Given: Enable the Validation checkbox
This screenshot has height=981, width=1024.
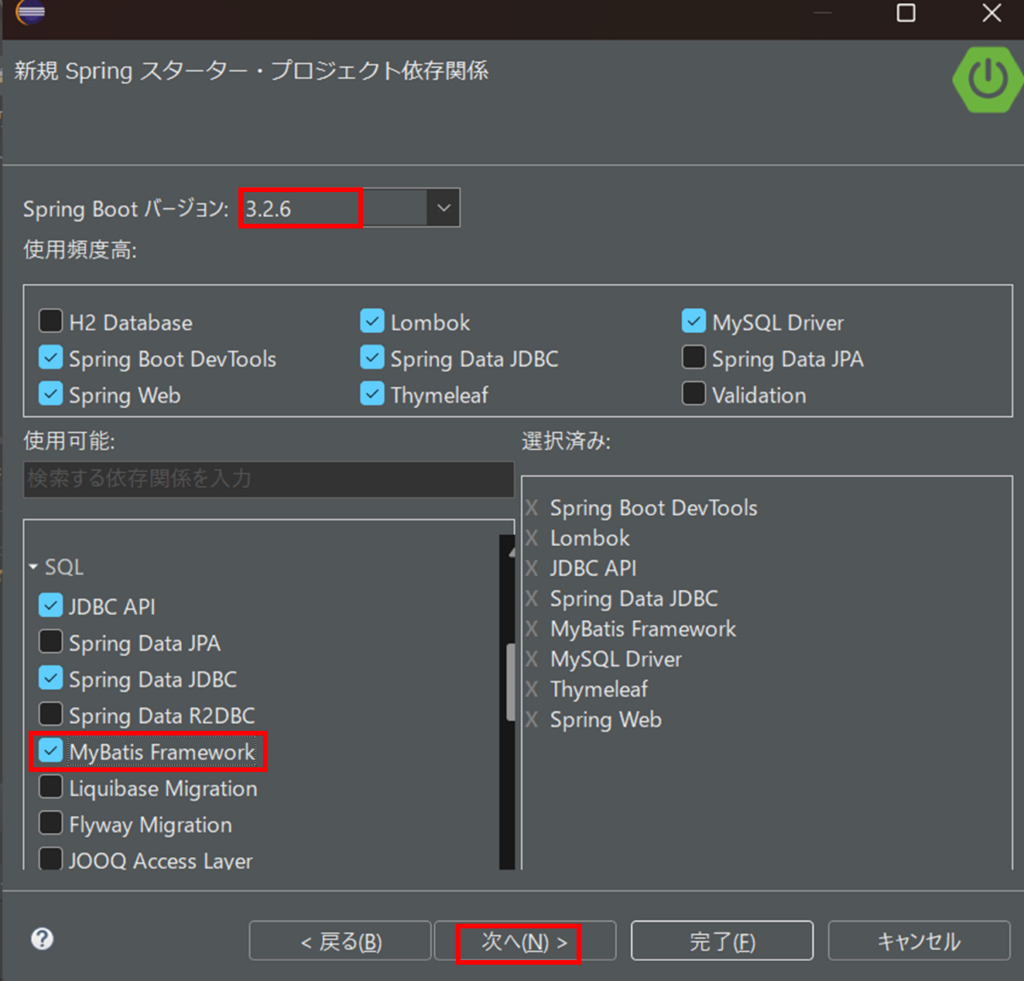Looking at the screenshot, I should coord(694,394).
